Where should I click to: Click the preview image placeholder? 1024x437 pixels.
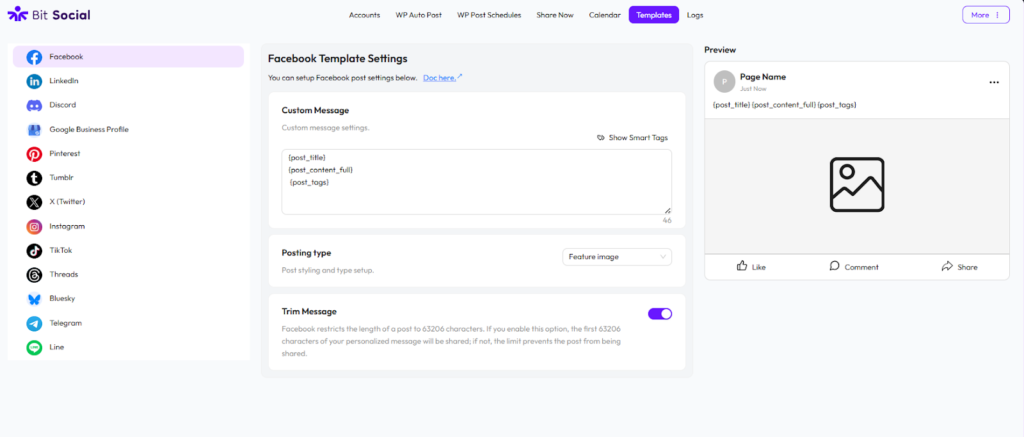(x=856, y=185)
